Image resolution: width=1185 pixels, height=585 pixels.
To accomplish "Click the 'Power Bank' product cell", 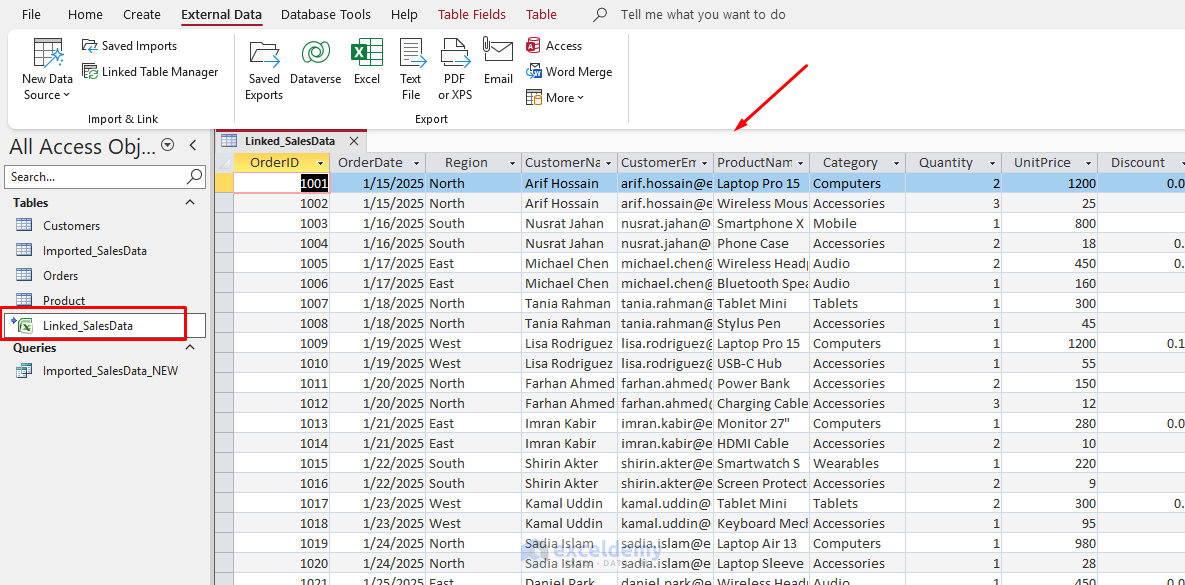I will tap(762, 383).
